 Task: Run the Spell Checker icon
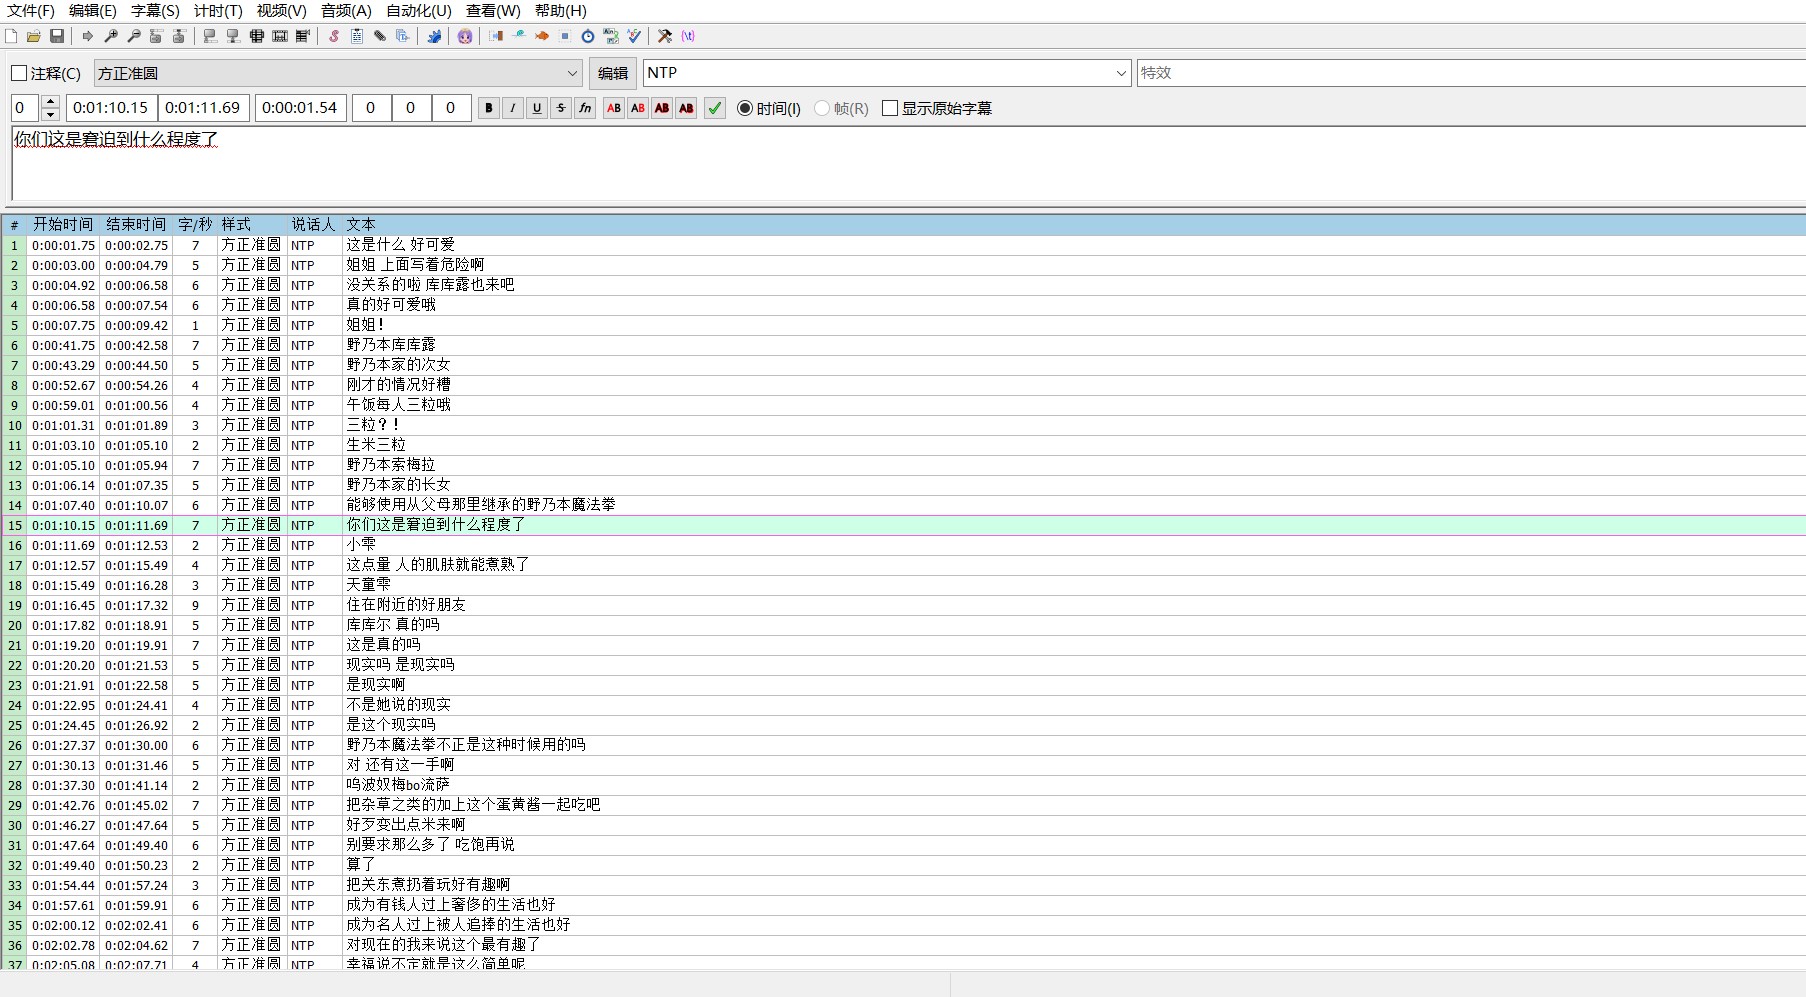pyautogui.click(x=634, y=36)
